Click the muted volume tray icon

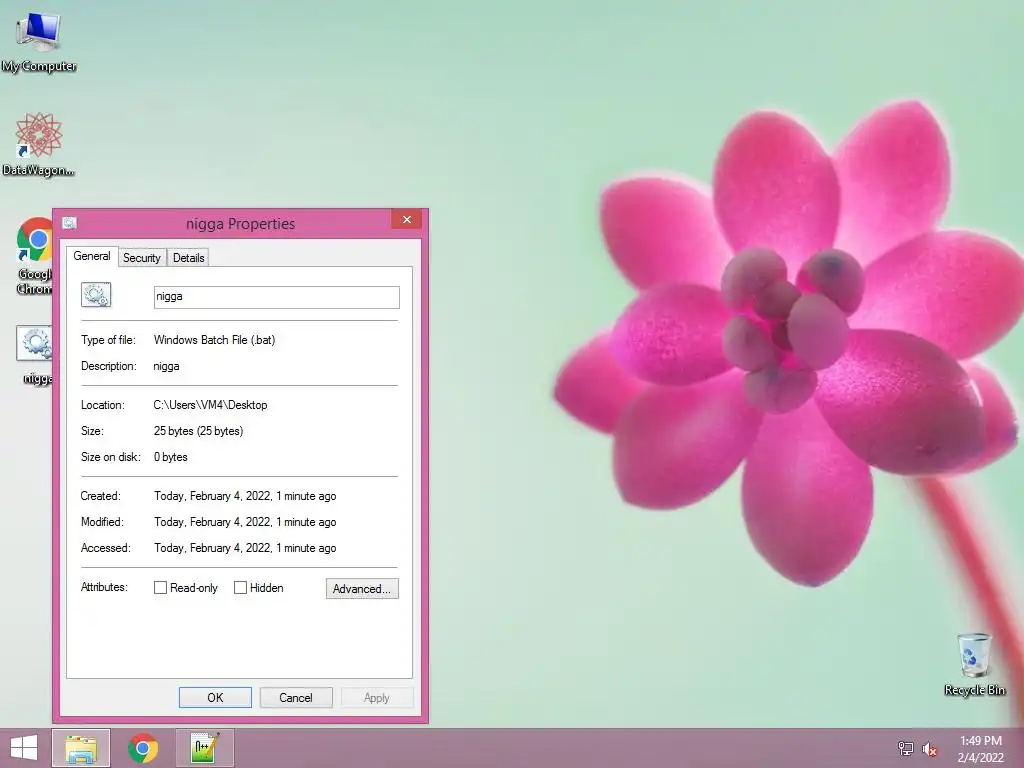coord(930,748)
